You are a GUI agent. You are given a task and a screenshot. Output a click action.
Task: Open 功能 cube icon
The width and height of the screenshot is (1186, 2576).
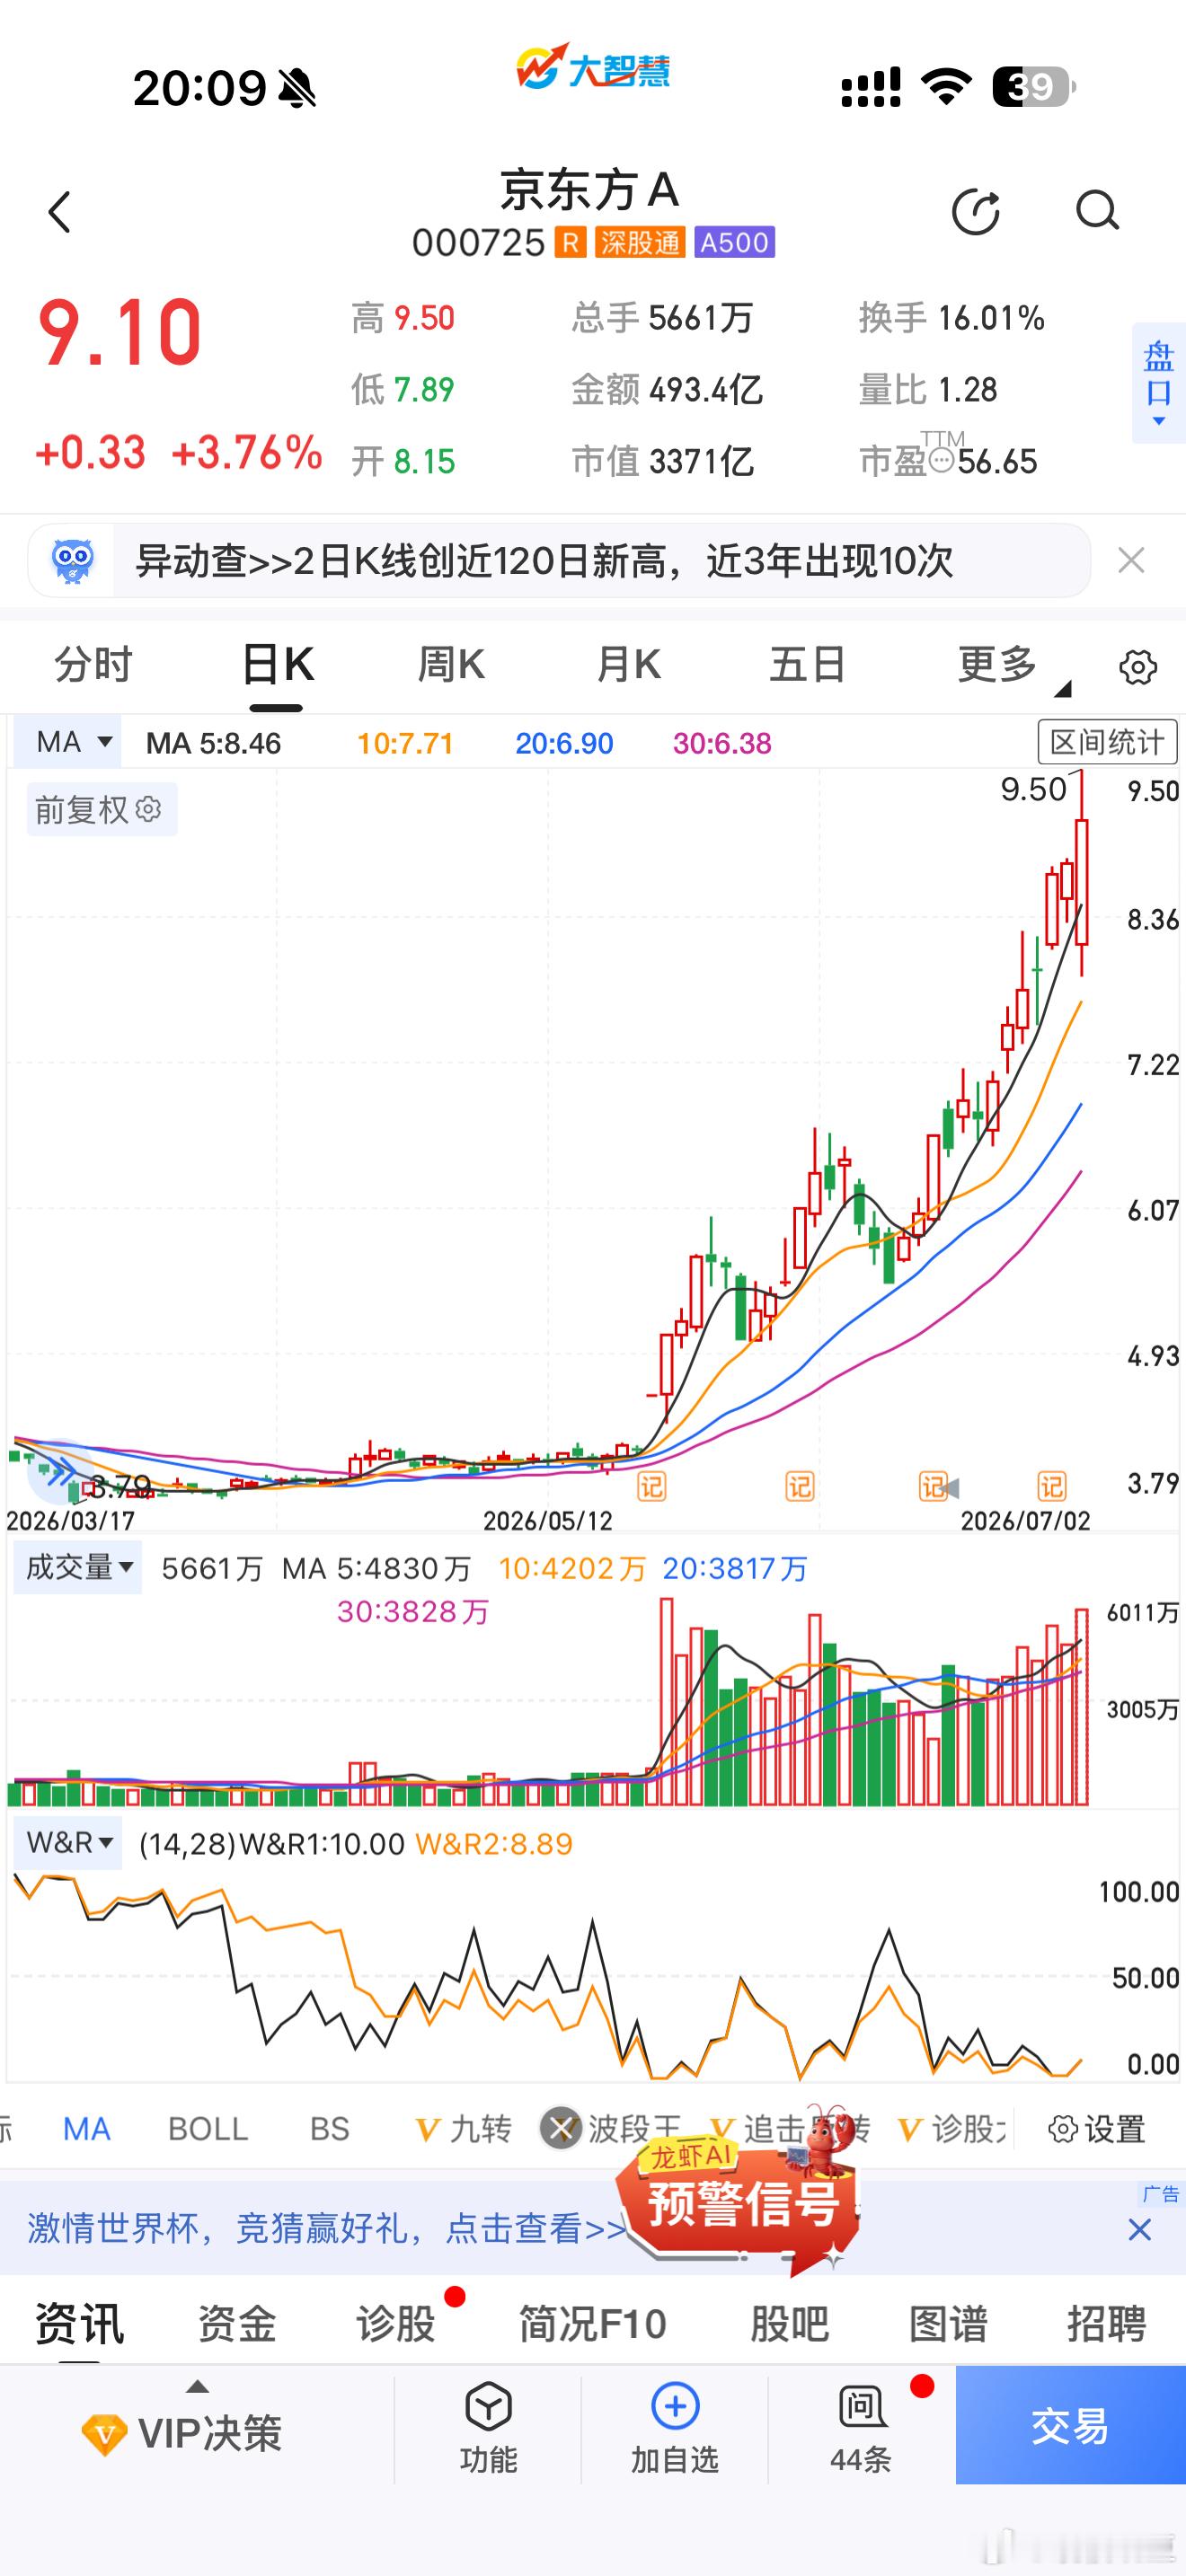click(488, 2407)
